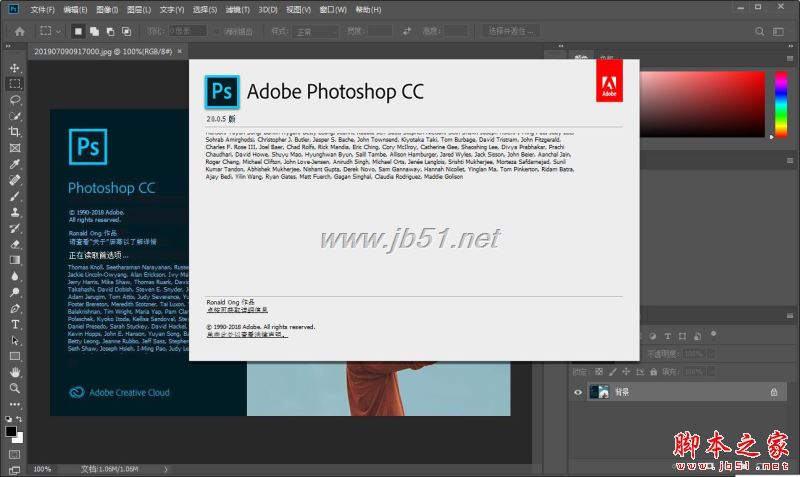Select the Rectangular Marquee tool in the toolbox
The height and width of the screenshot is (477, 800).
(x=14, y=84)
